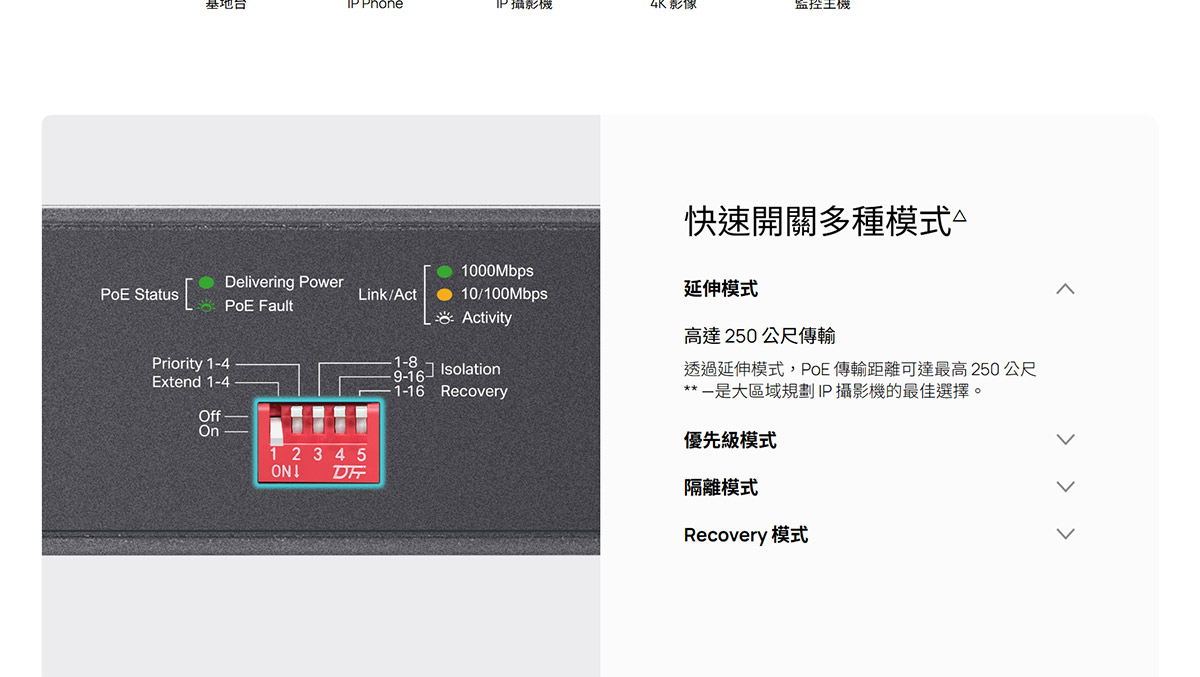Click the green 1000Mbps LED dot
The width and height of the screenshot is (1200, 677).
[x=445, y=271]
